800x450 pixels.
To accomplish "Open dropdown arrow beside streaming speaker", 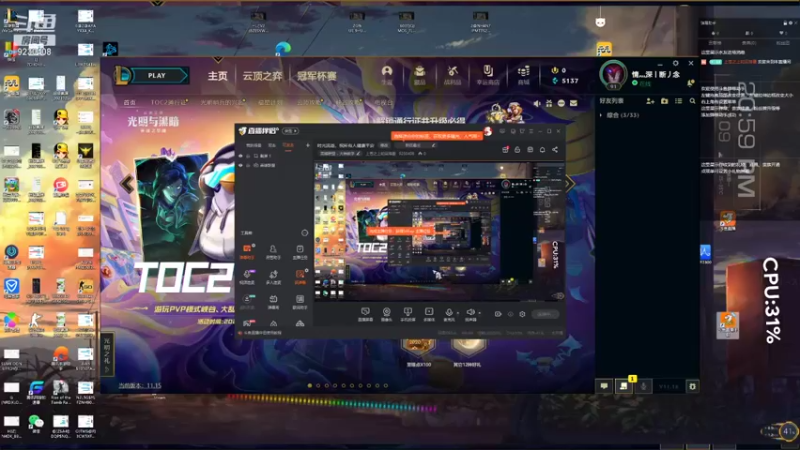I will [480, 313].
